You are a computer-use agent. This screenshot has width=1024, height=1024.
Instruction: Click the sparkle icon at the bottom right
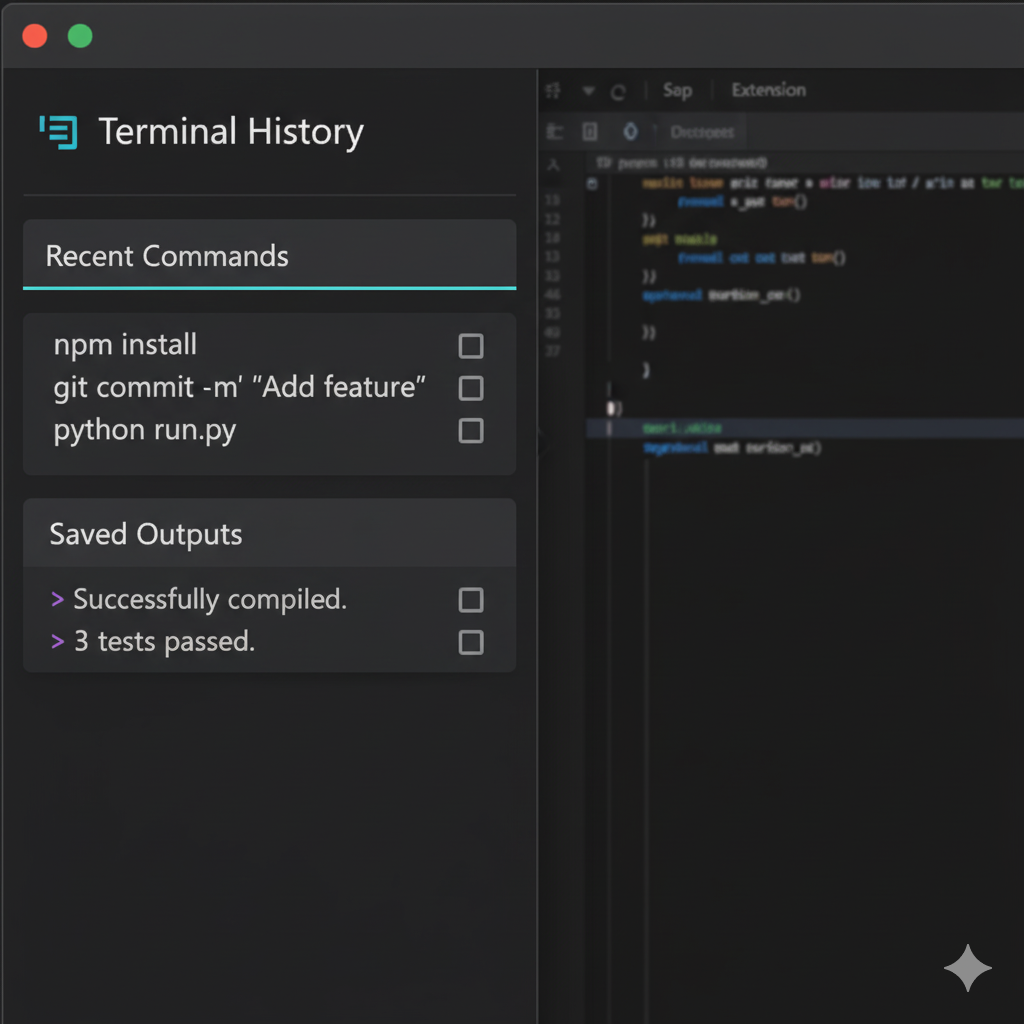point(967,968)
